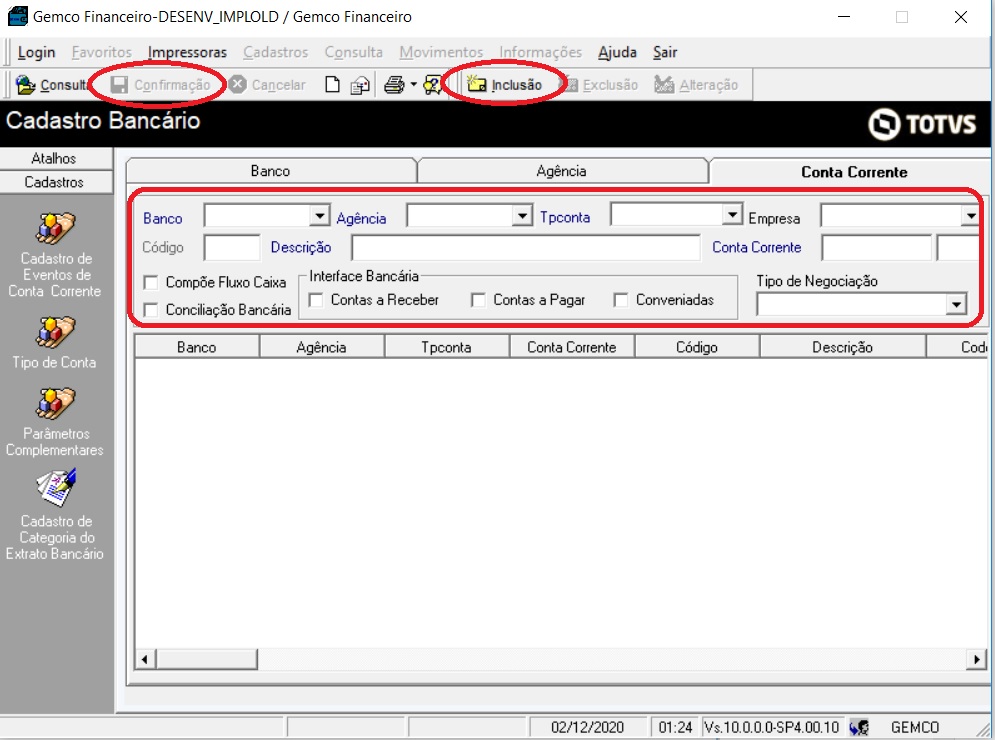Expand the Empresa dropdown

971,216
